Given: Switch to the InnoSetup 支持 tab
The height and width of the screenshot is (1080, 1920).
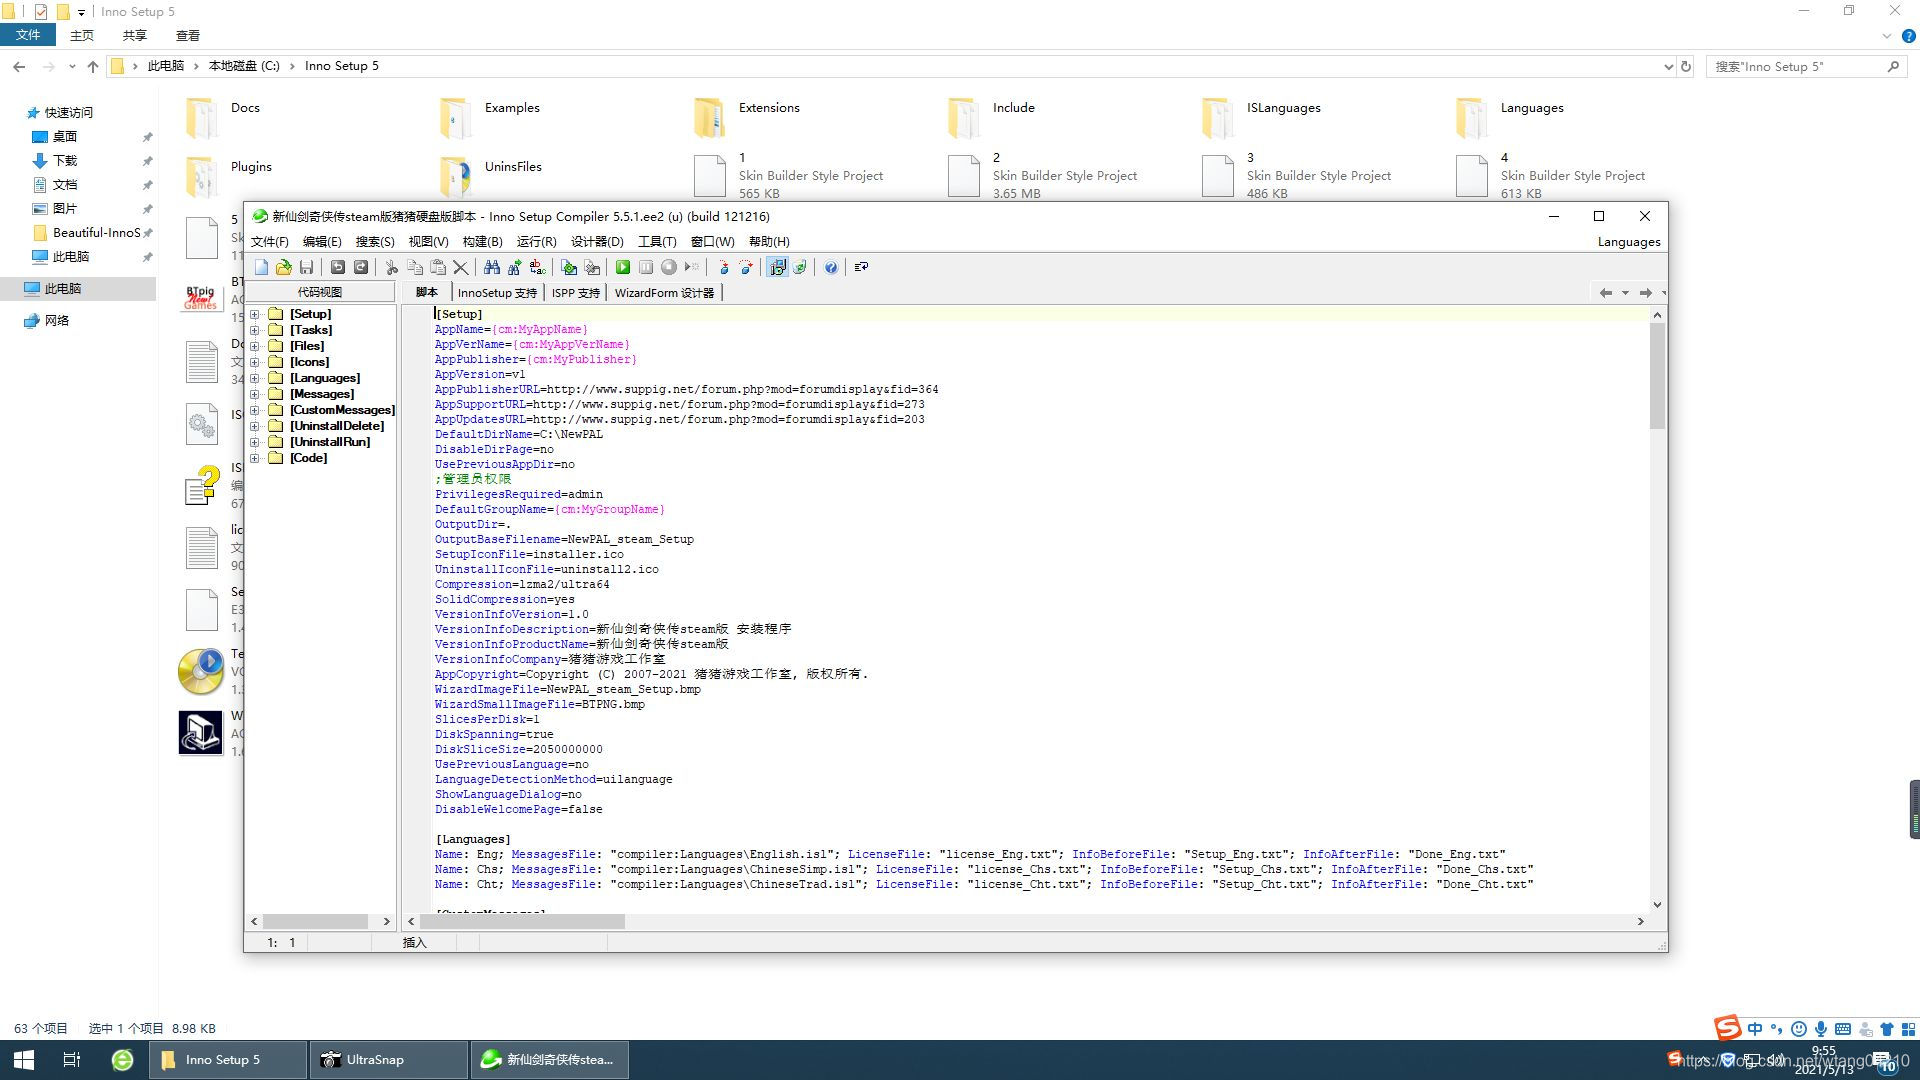Looking at the screenshot, I should coord(497,293).
